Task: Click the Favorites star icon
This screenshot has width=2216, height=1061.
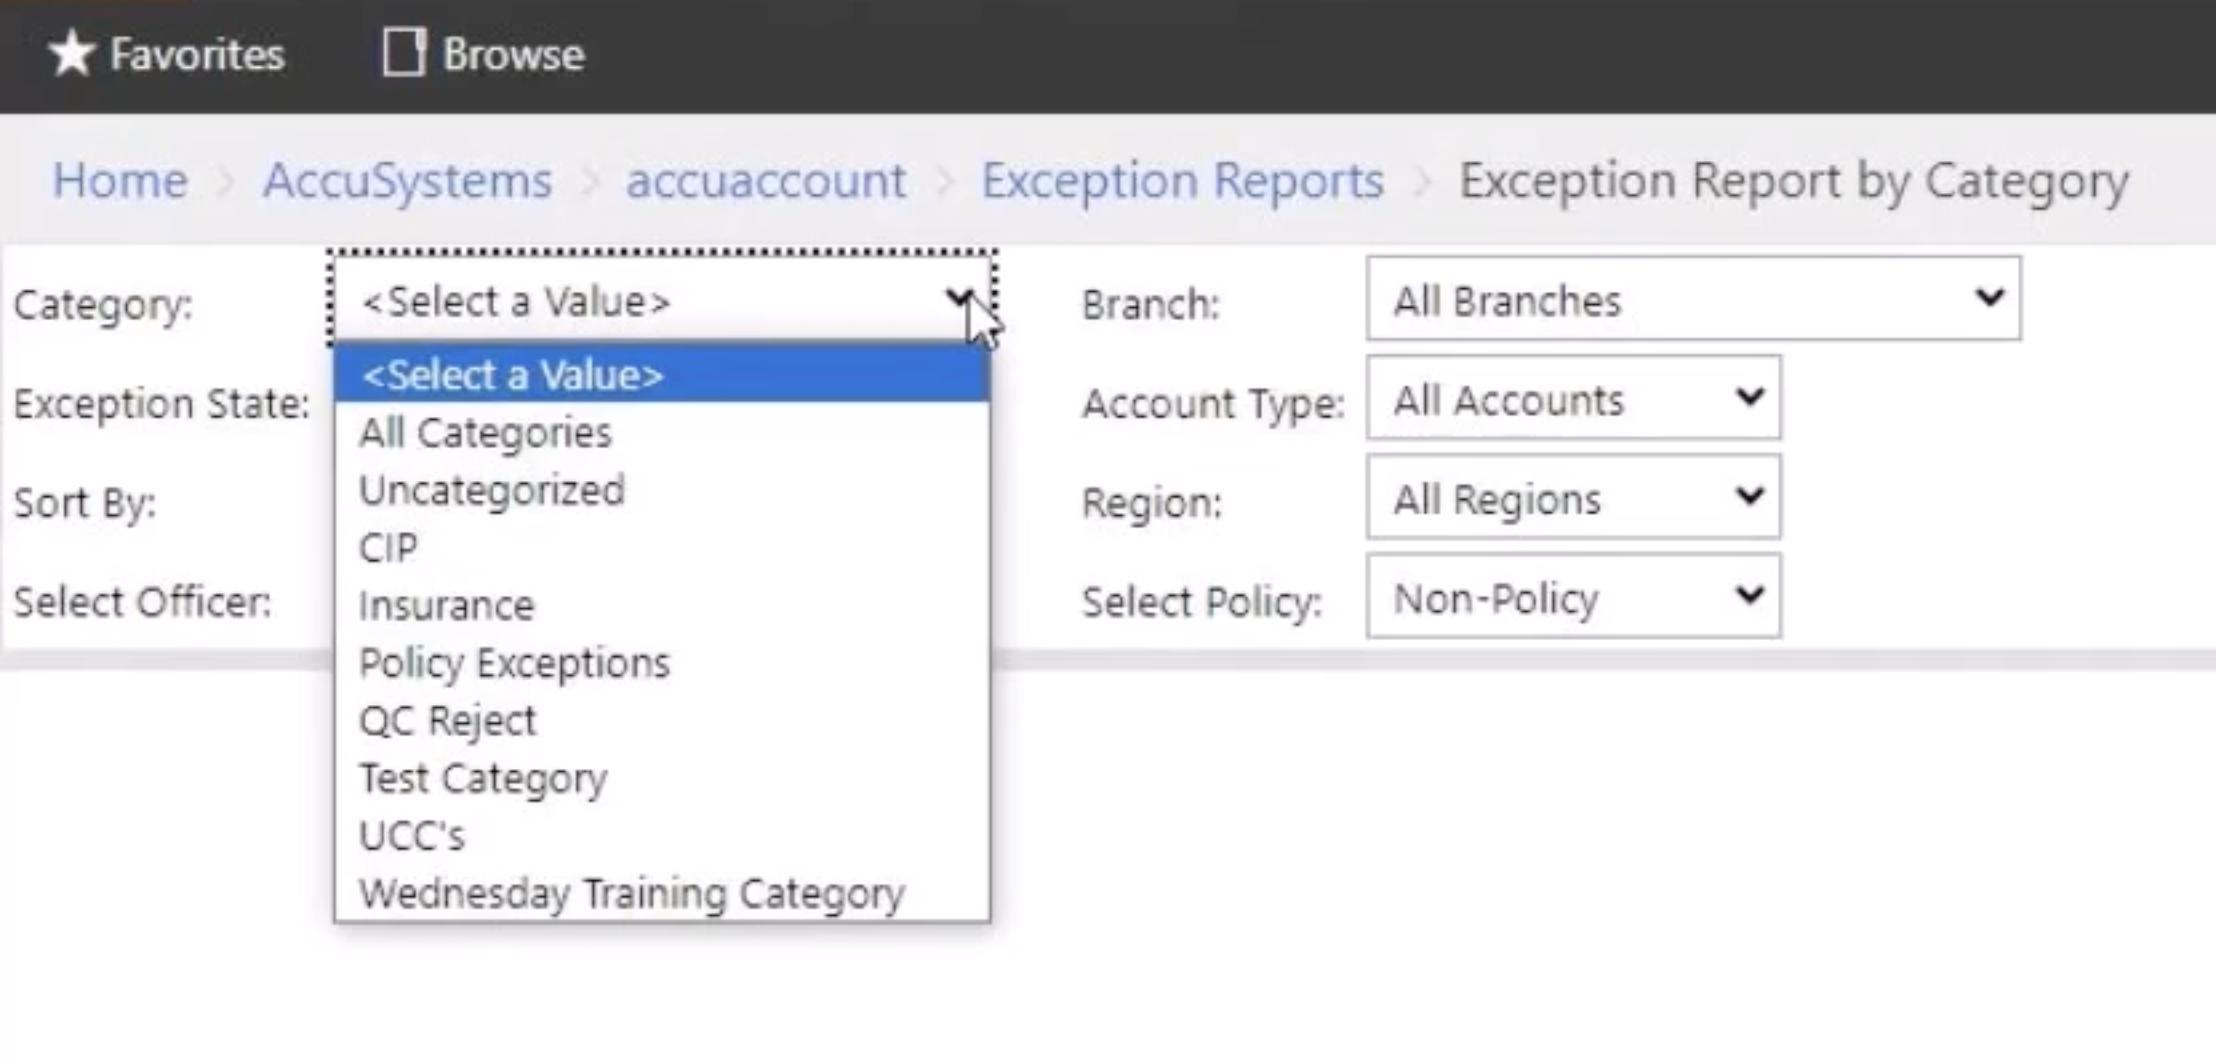Action: [x=70, y=54]
